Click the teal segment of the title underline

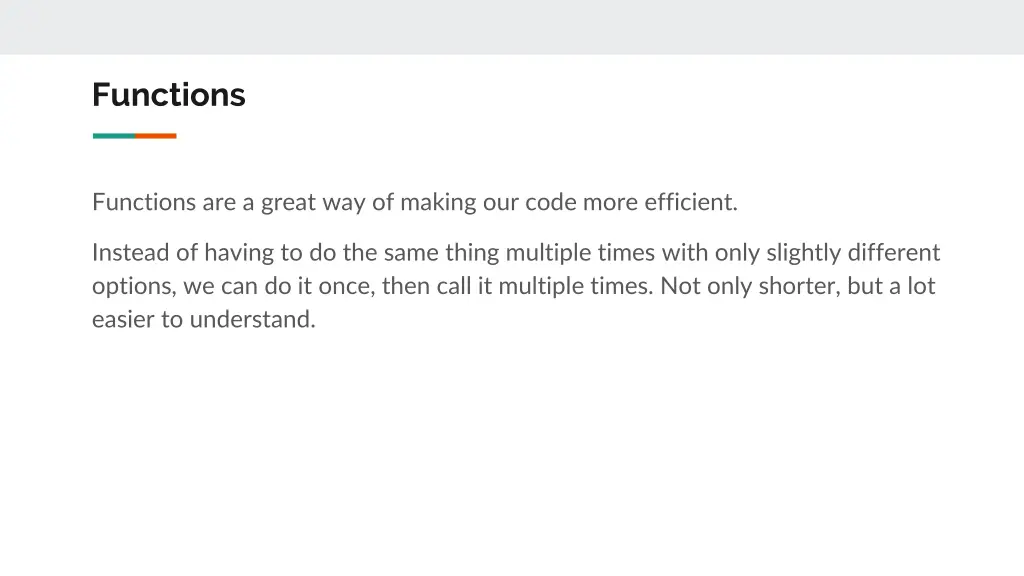[114, 136]
